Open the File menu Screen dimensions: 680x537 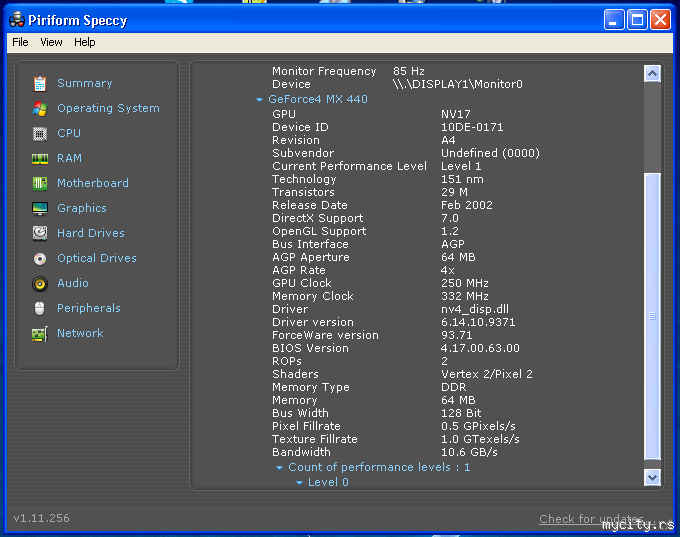click(x=20, y=42)
